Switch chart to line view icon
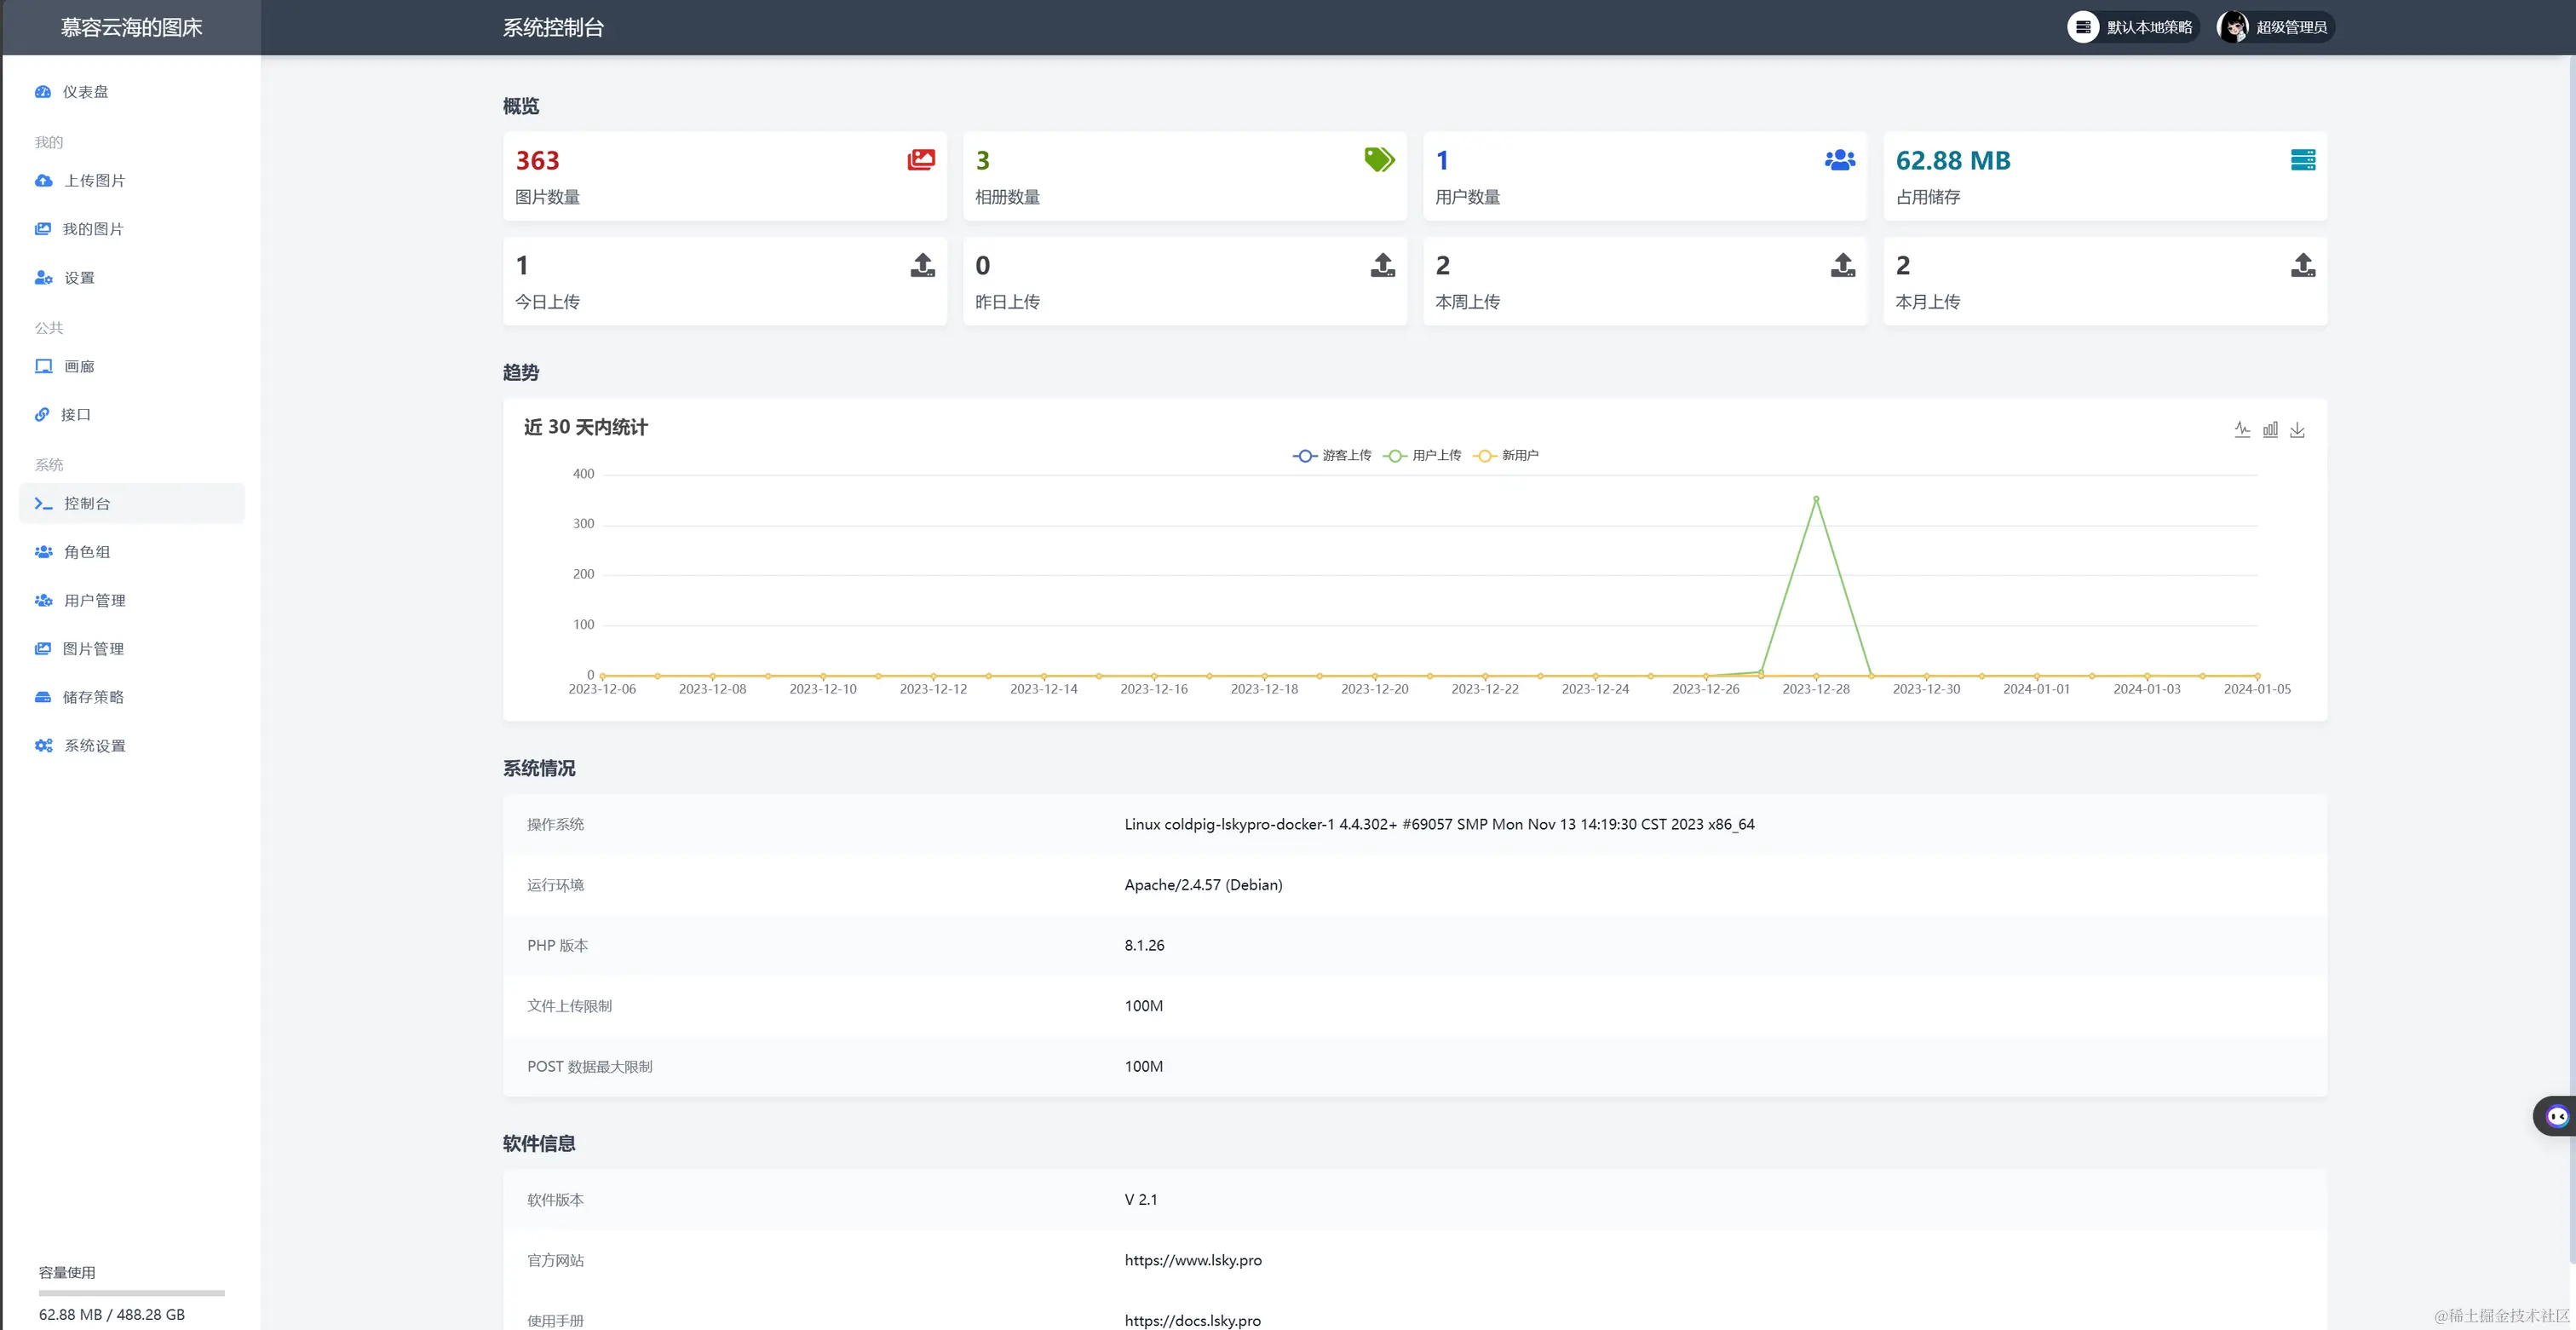2576x1330 pixels. (2242, 429)
